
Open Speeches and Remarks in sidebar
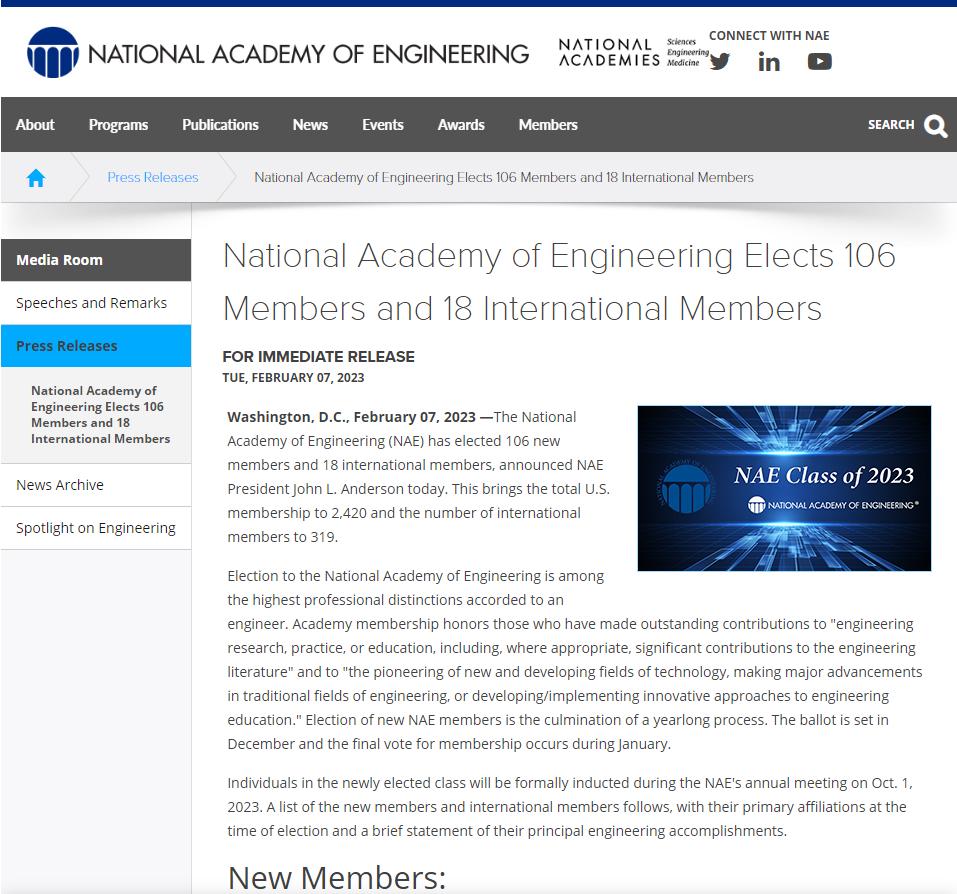tap(91, 303)
